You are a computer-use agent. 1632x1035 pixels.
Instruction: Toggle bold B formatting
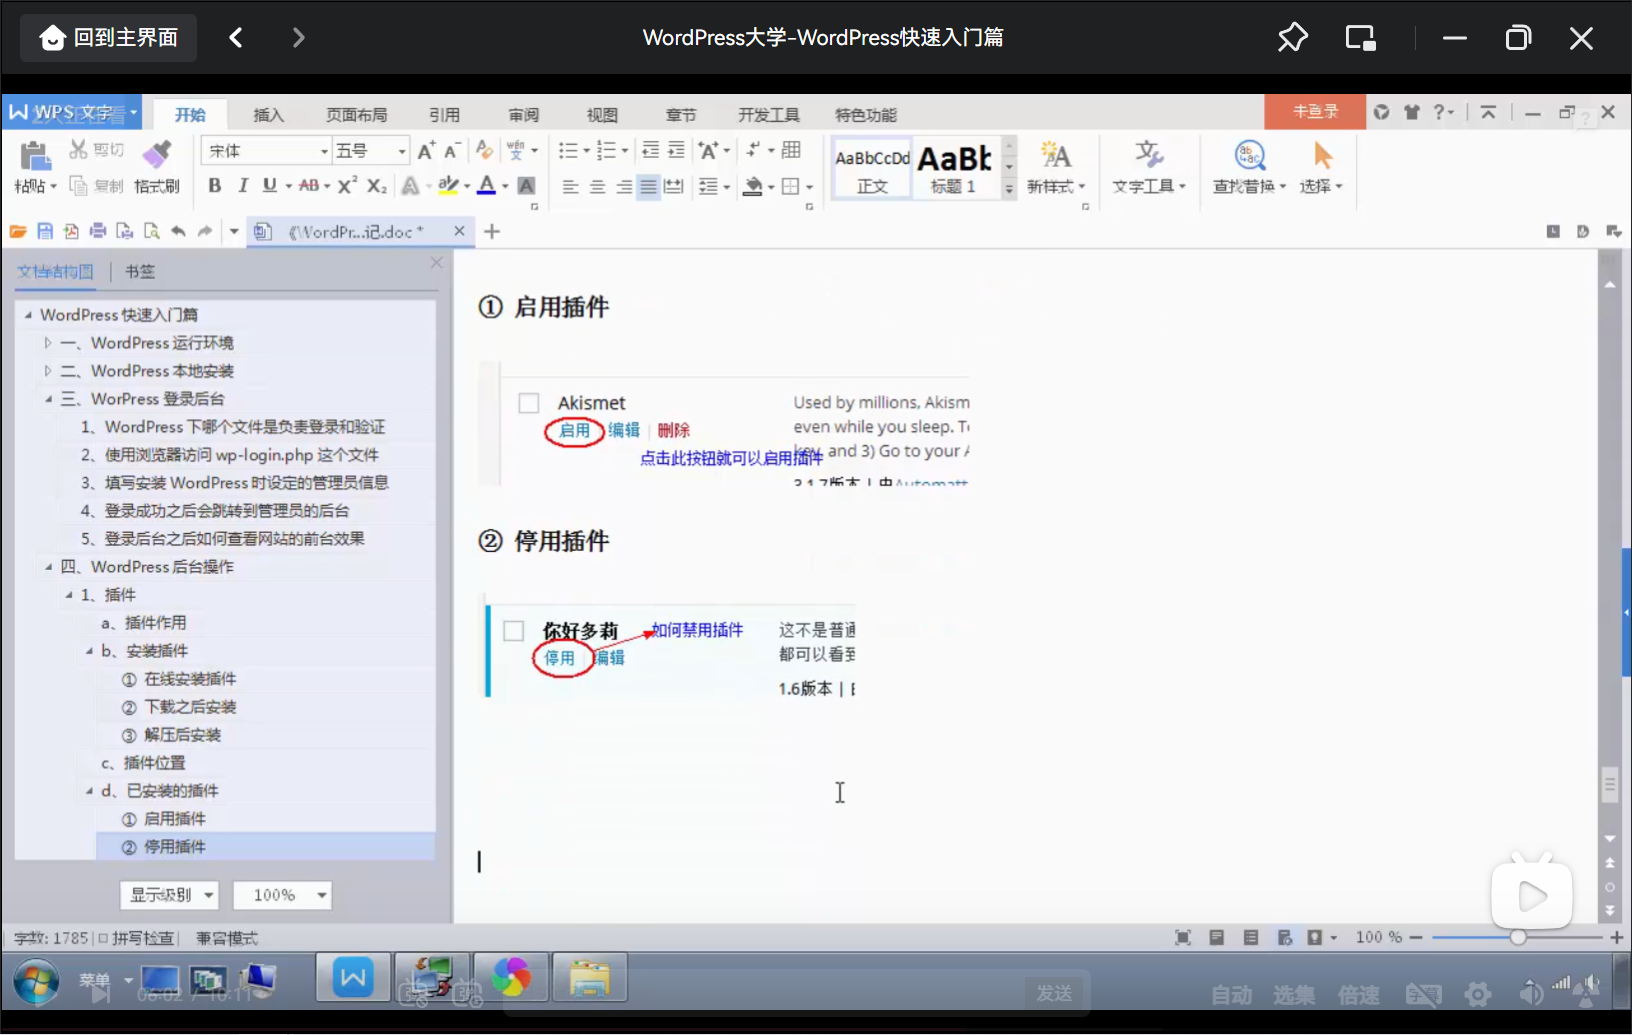pos(214,186)
